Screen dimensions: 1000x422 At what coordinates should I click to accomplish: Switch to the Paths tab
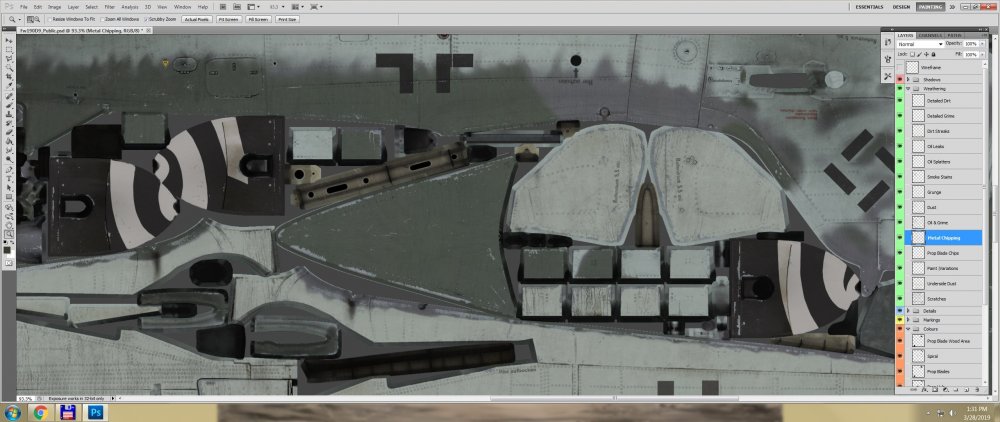pyautogui.click(x=954, y=35)
